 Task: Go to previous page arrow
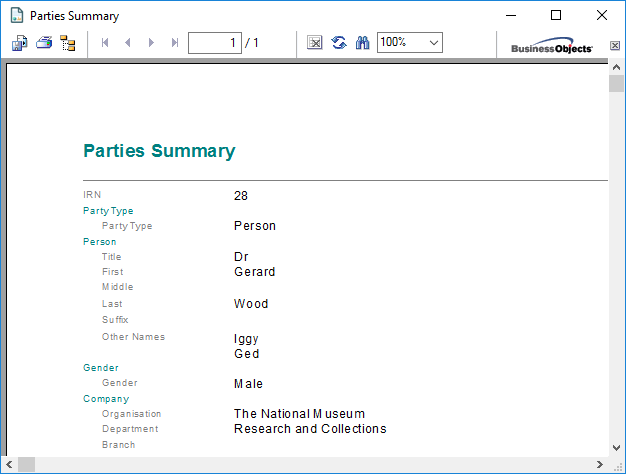[128, 43]
